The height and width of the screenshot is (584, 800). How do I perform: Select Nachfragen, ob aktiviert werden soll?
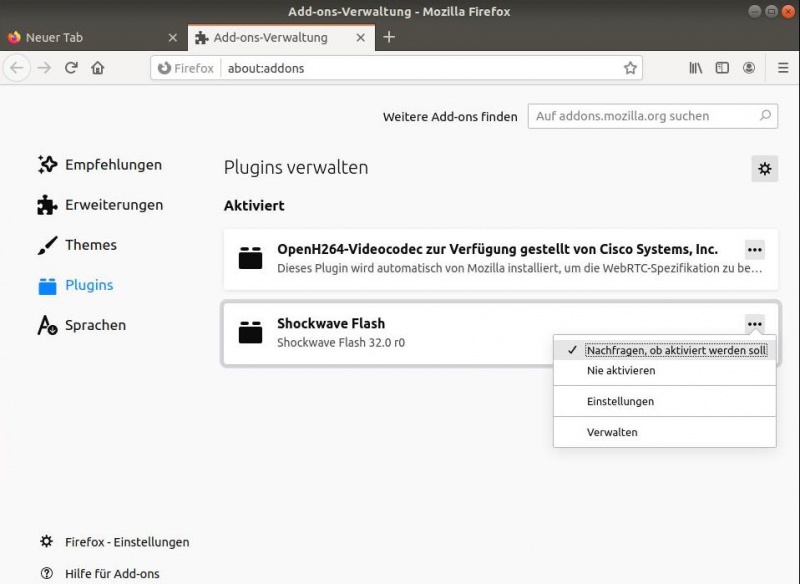pos(665,350)
